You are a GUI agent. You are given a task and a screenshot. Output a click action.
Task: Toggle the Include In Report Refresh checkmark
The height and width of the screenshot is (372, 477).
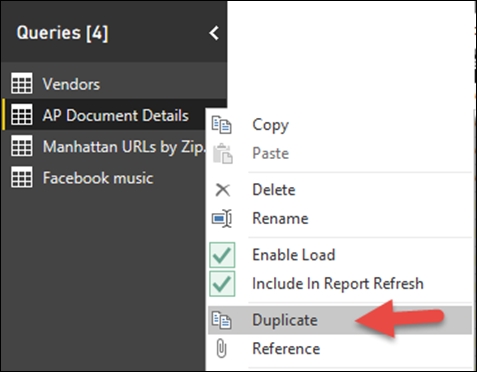click(x=222, y=284)
